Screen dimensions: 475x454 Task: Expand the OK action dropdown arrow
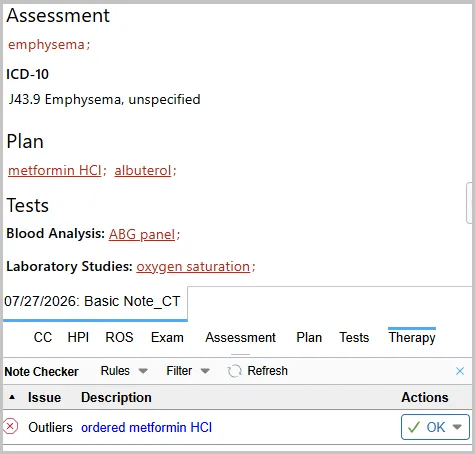click(x=457, y=427)
